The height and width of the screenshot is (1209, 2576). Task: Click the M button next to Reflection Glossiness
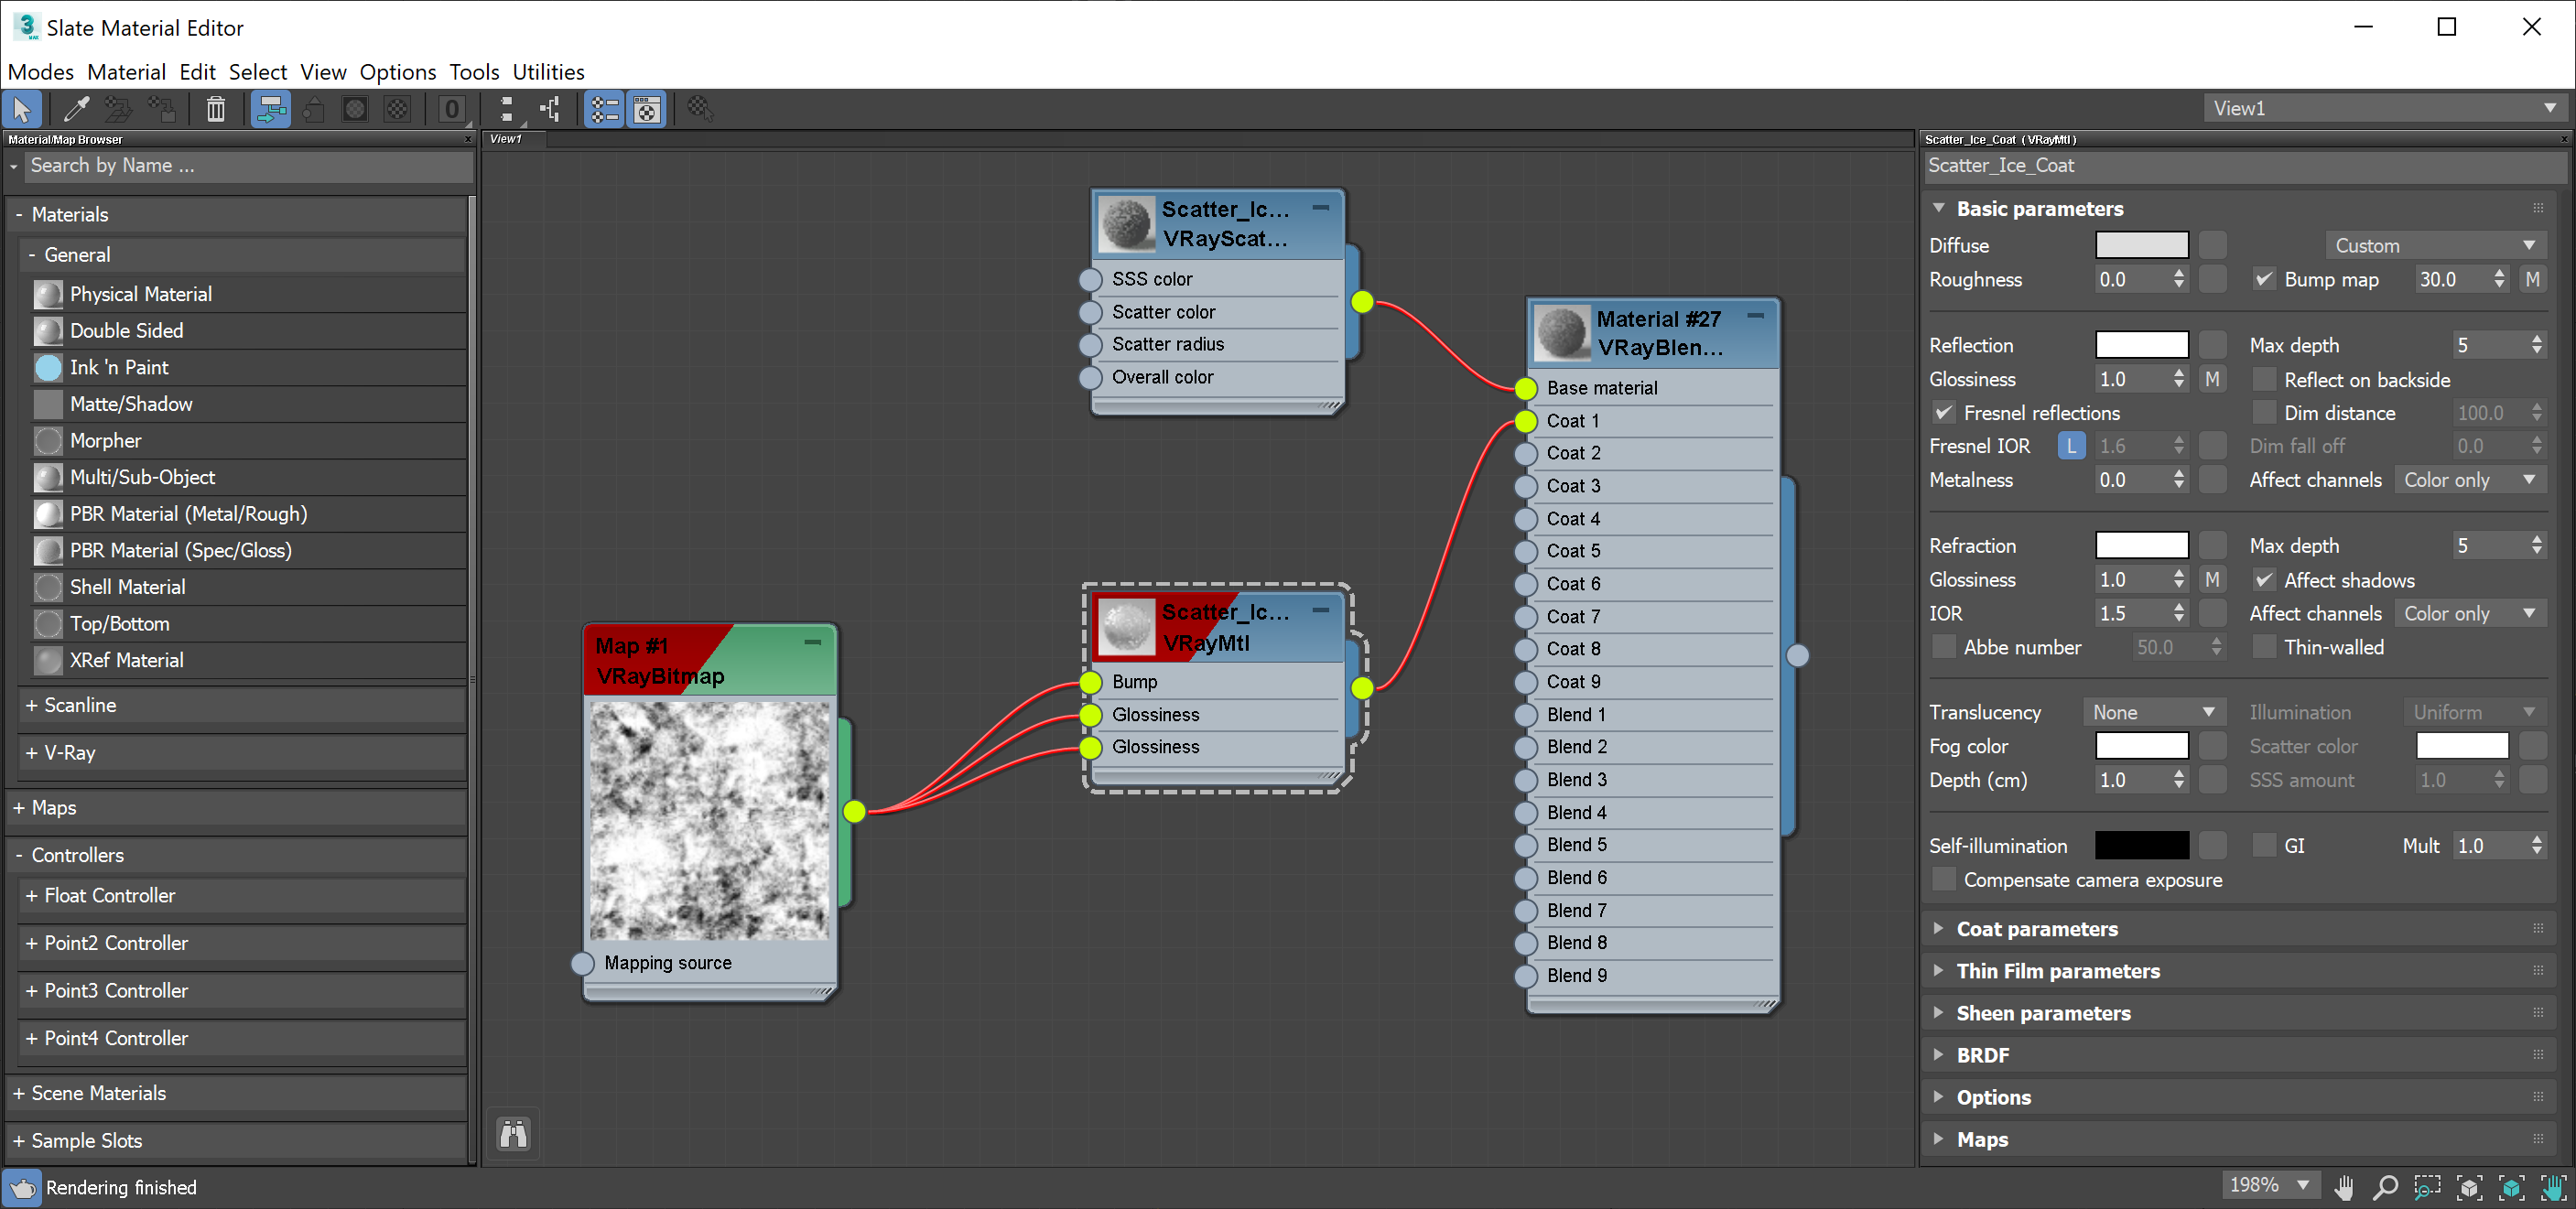[2212, 379]
